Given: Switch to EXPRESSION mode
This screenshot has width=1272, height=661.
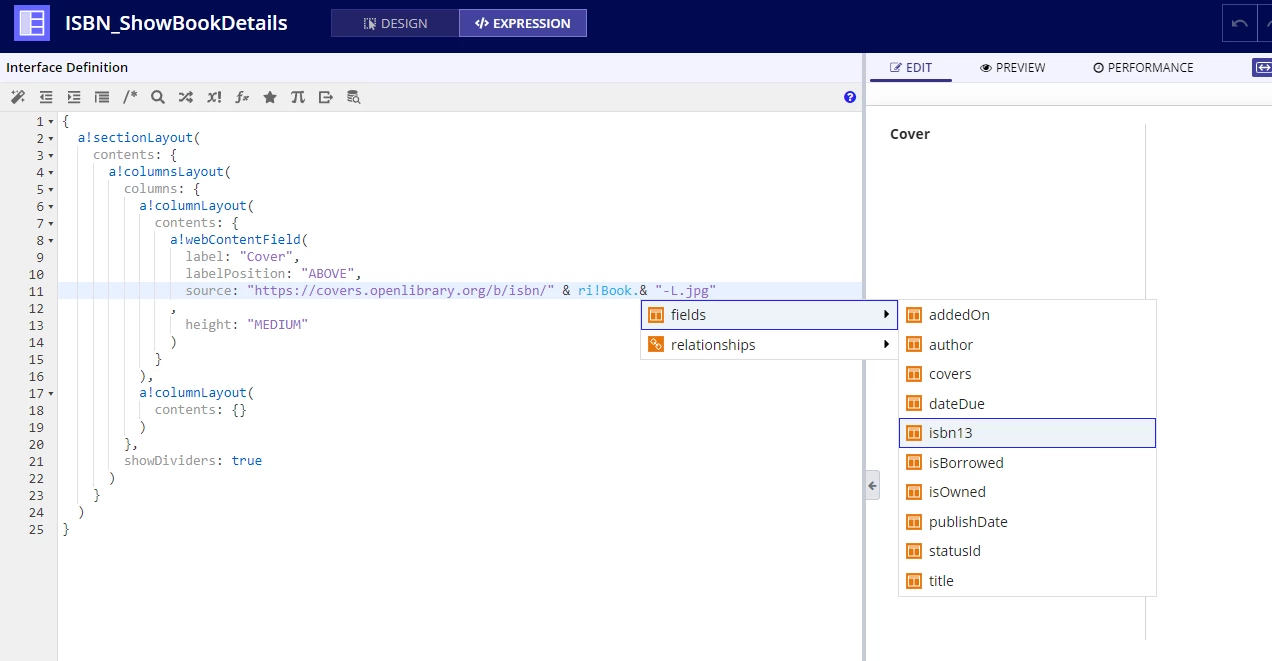Looking at the screenshot, I should click(523, 23).
